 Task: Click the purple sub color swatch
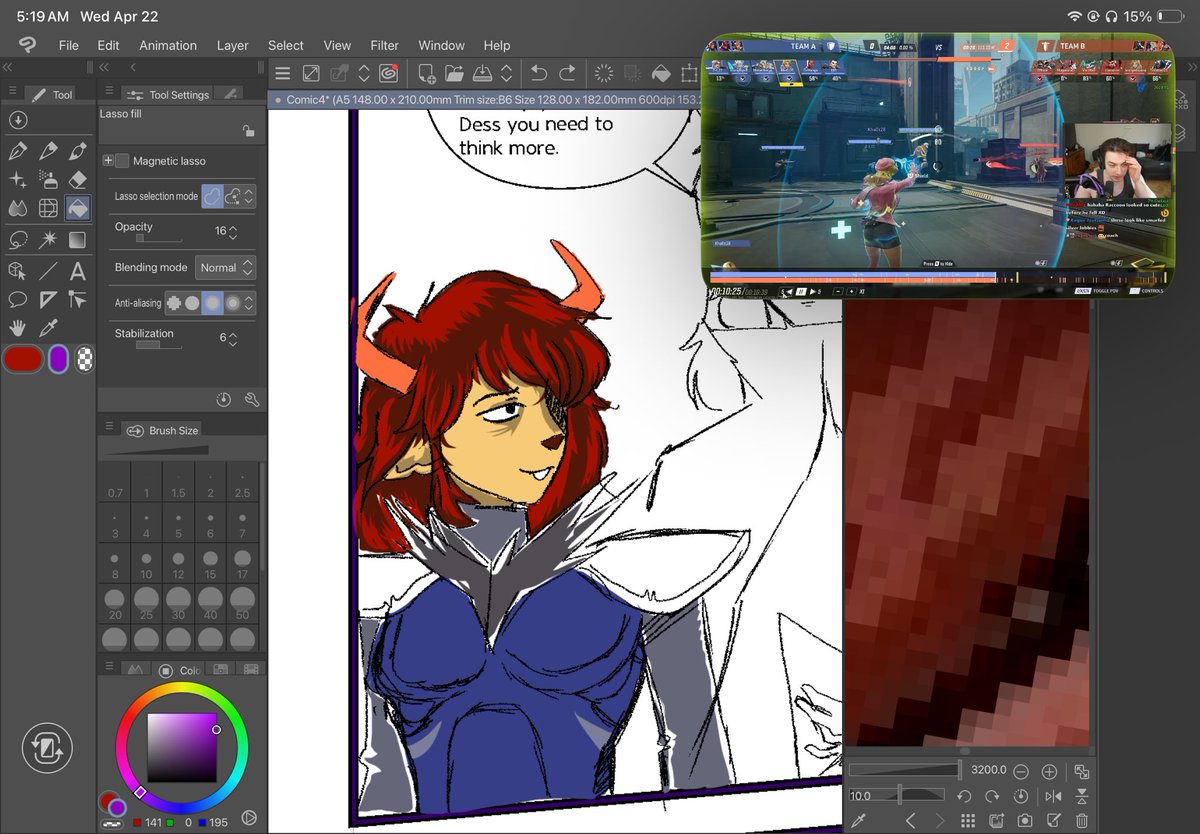[x=58, y=359]
